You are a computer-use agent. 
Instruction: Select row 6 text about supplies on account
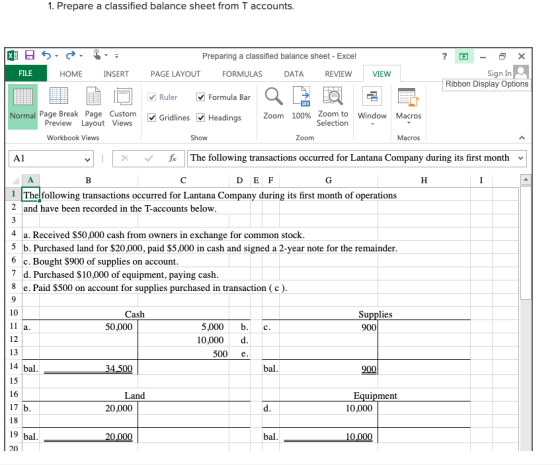coord(101,261)
